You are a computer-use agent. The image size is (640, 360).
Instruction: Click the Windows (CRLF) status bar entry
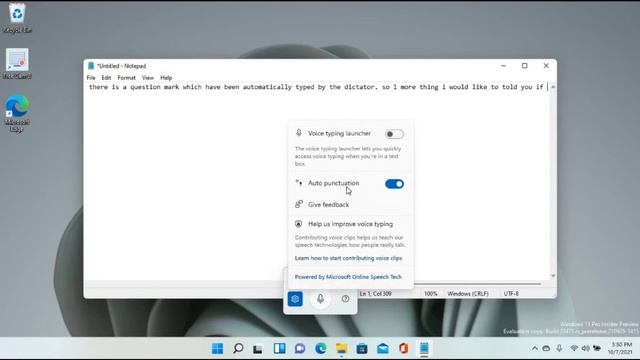468,293
